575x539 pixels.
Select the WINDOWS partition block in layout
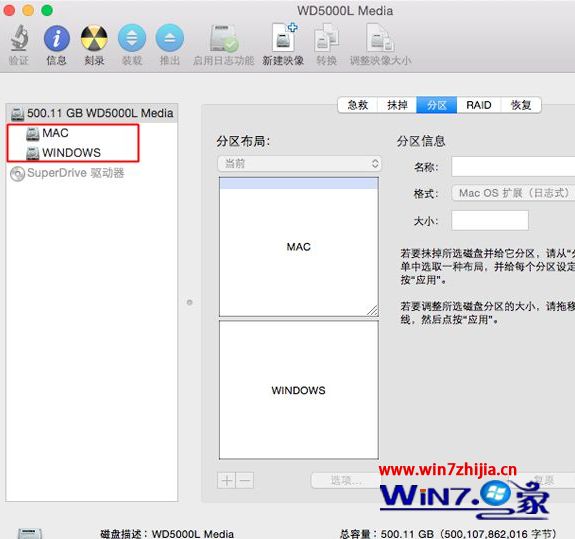pyautogui.click(x=299, y=390)
